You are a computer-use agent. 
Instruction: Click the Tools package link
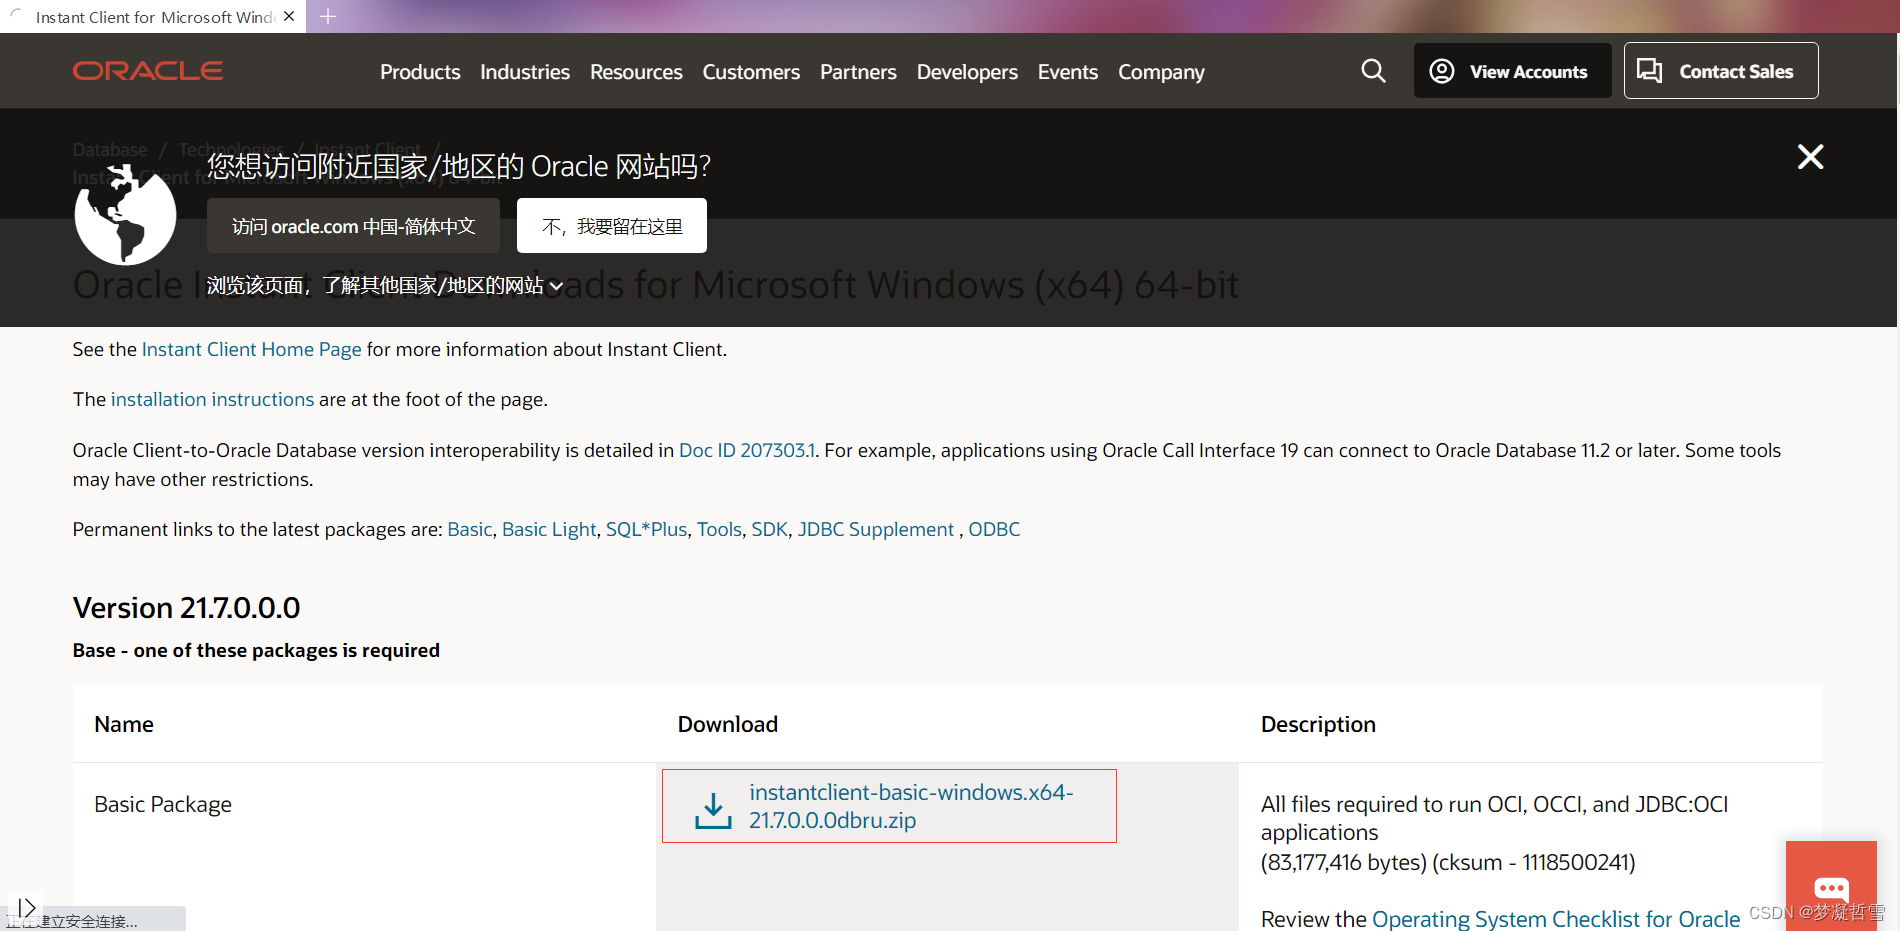tap(719, 529)
